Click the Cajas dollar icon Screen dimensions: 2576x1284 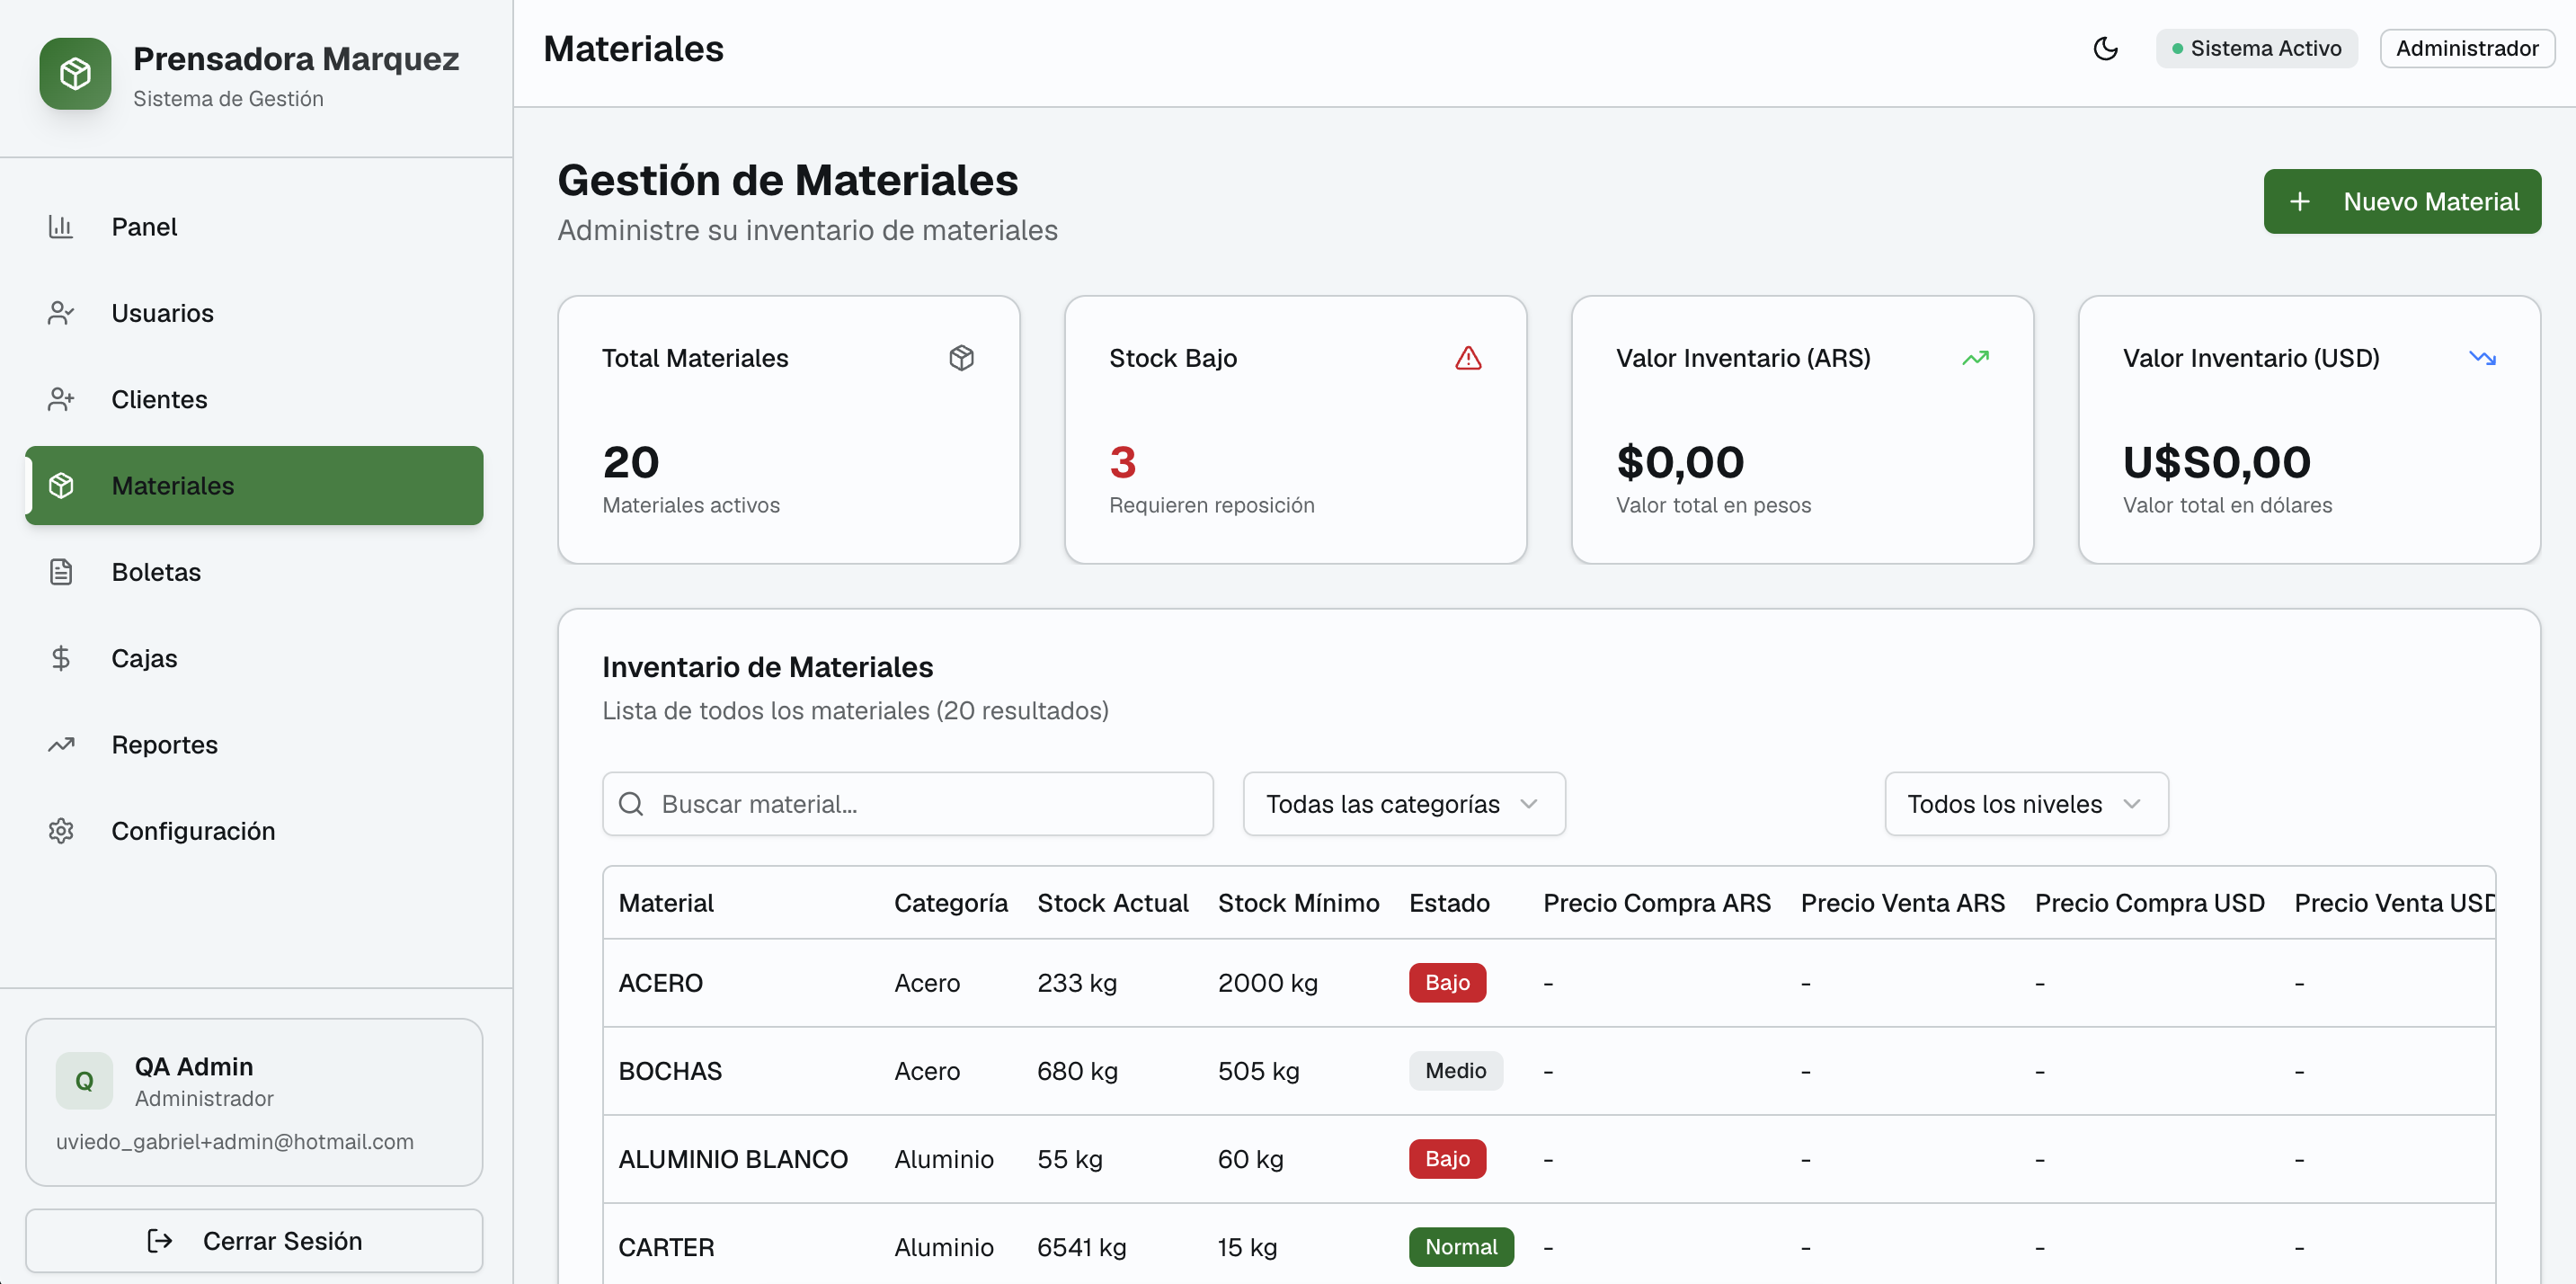(x=61, y=658)
